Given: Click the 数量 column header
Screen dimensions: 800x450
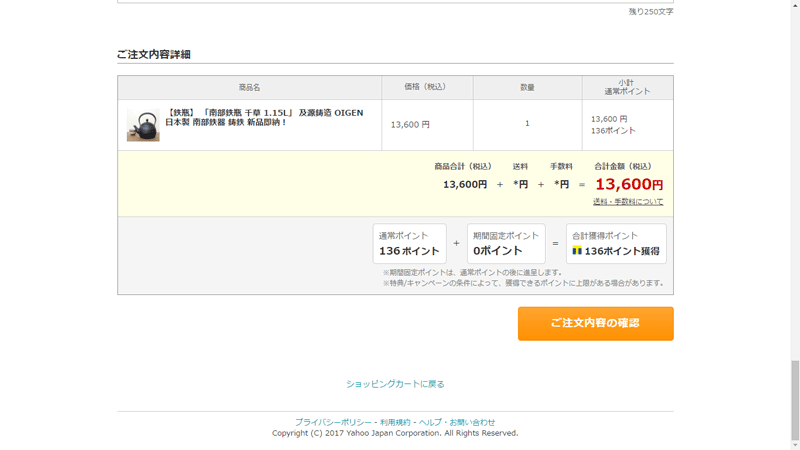Looking at the screenshot, I should click(527, 88).
